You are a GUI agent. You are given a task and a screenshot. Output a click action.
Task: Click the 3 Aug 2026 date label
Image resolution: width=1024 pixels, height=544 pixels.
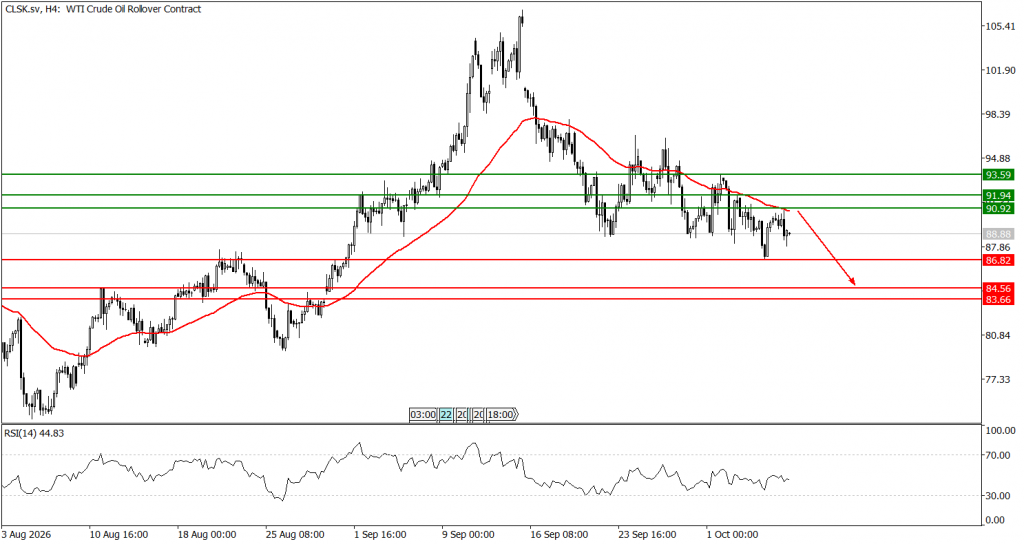[x=26, y=534]
